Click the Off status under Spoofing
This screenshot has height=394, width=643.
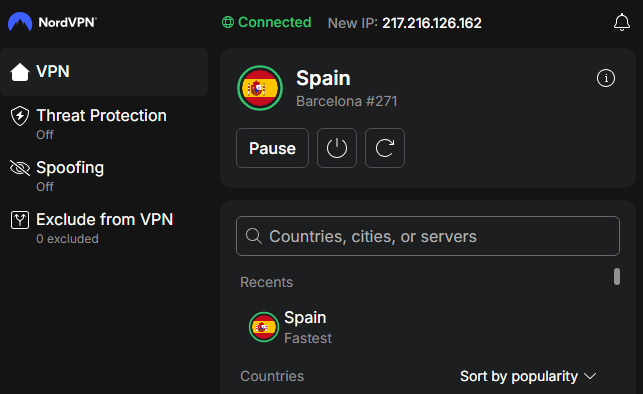click(45, 187)
